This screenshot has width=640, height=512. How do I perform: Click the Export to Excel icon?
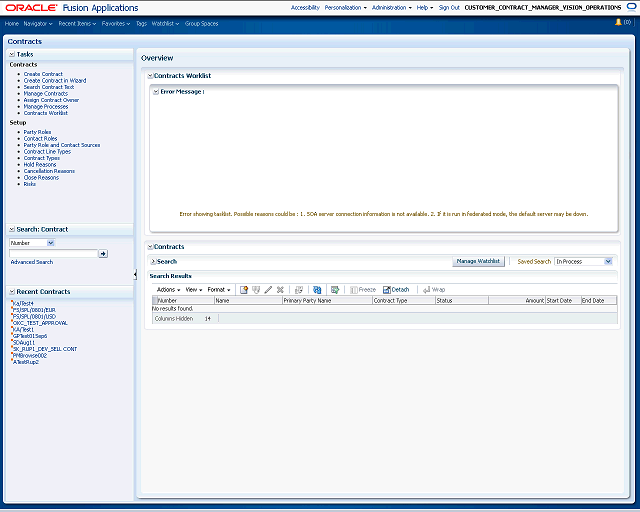click(335, 290)
